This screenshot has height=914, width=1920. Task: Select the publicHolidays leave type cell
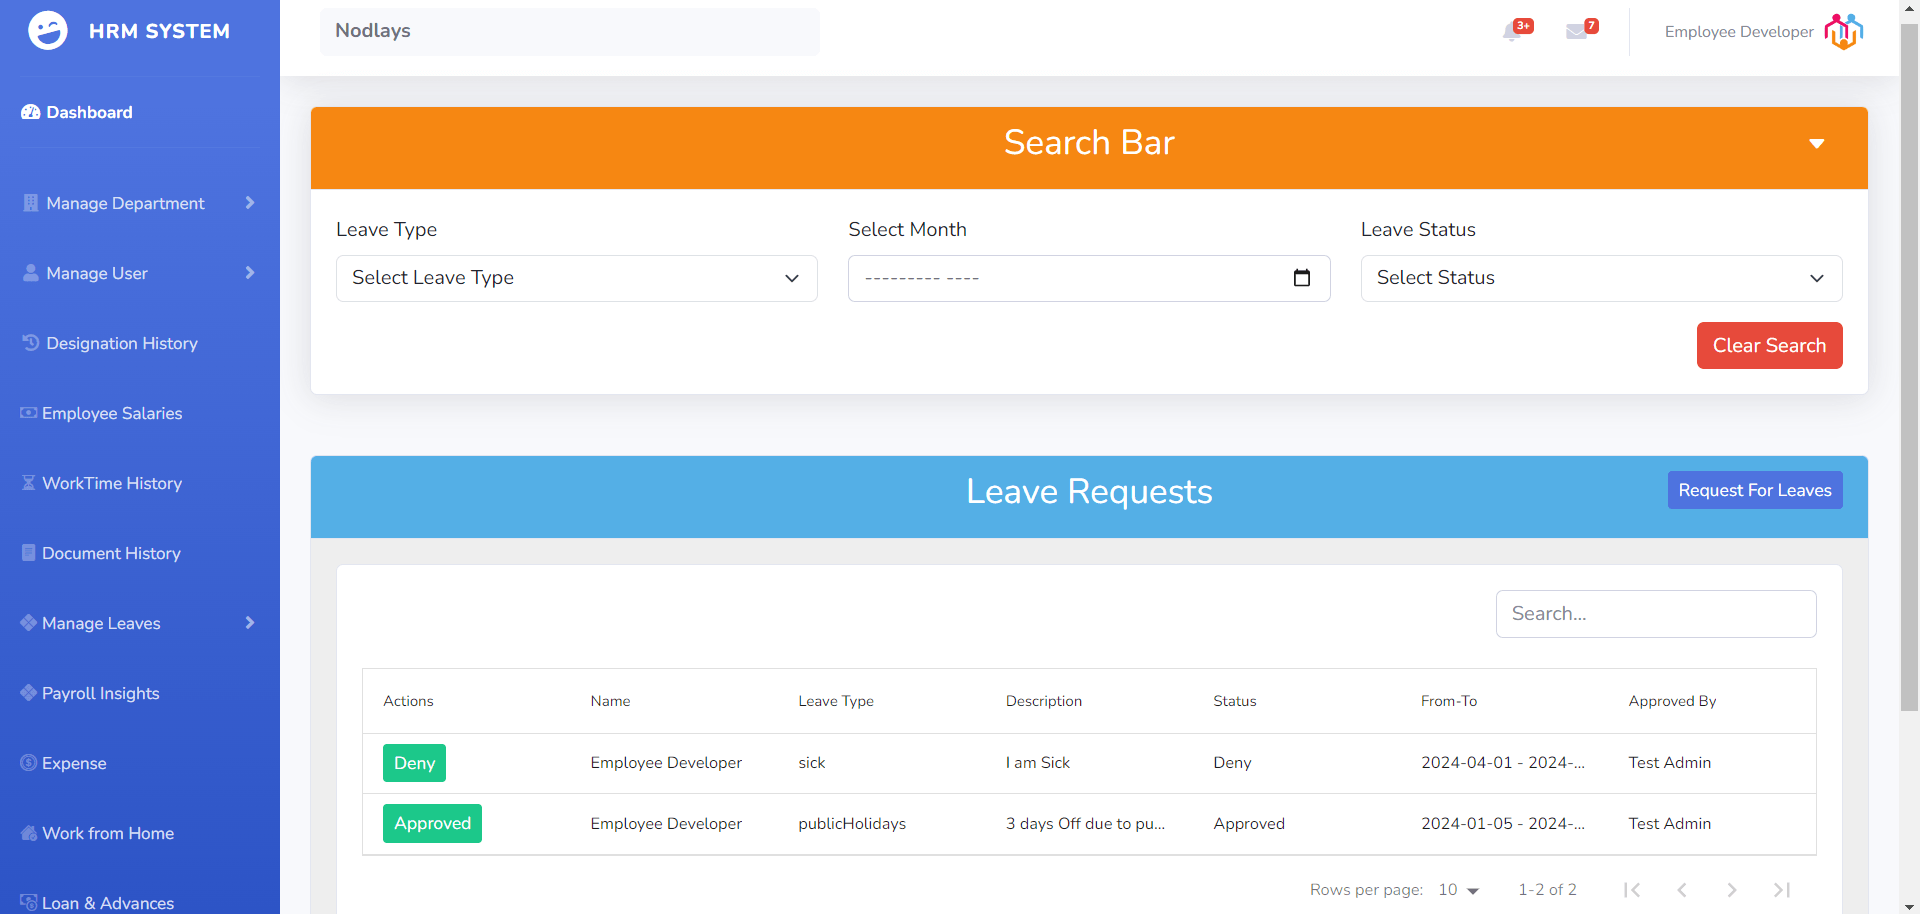pos(852,824)
